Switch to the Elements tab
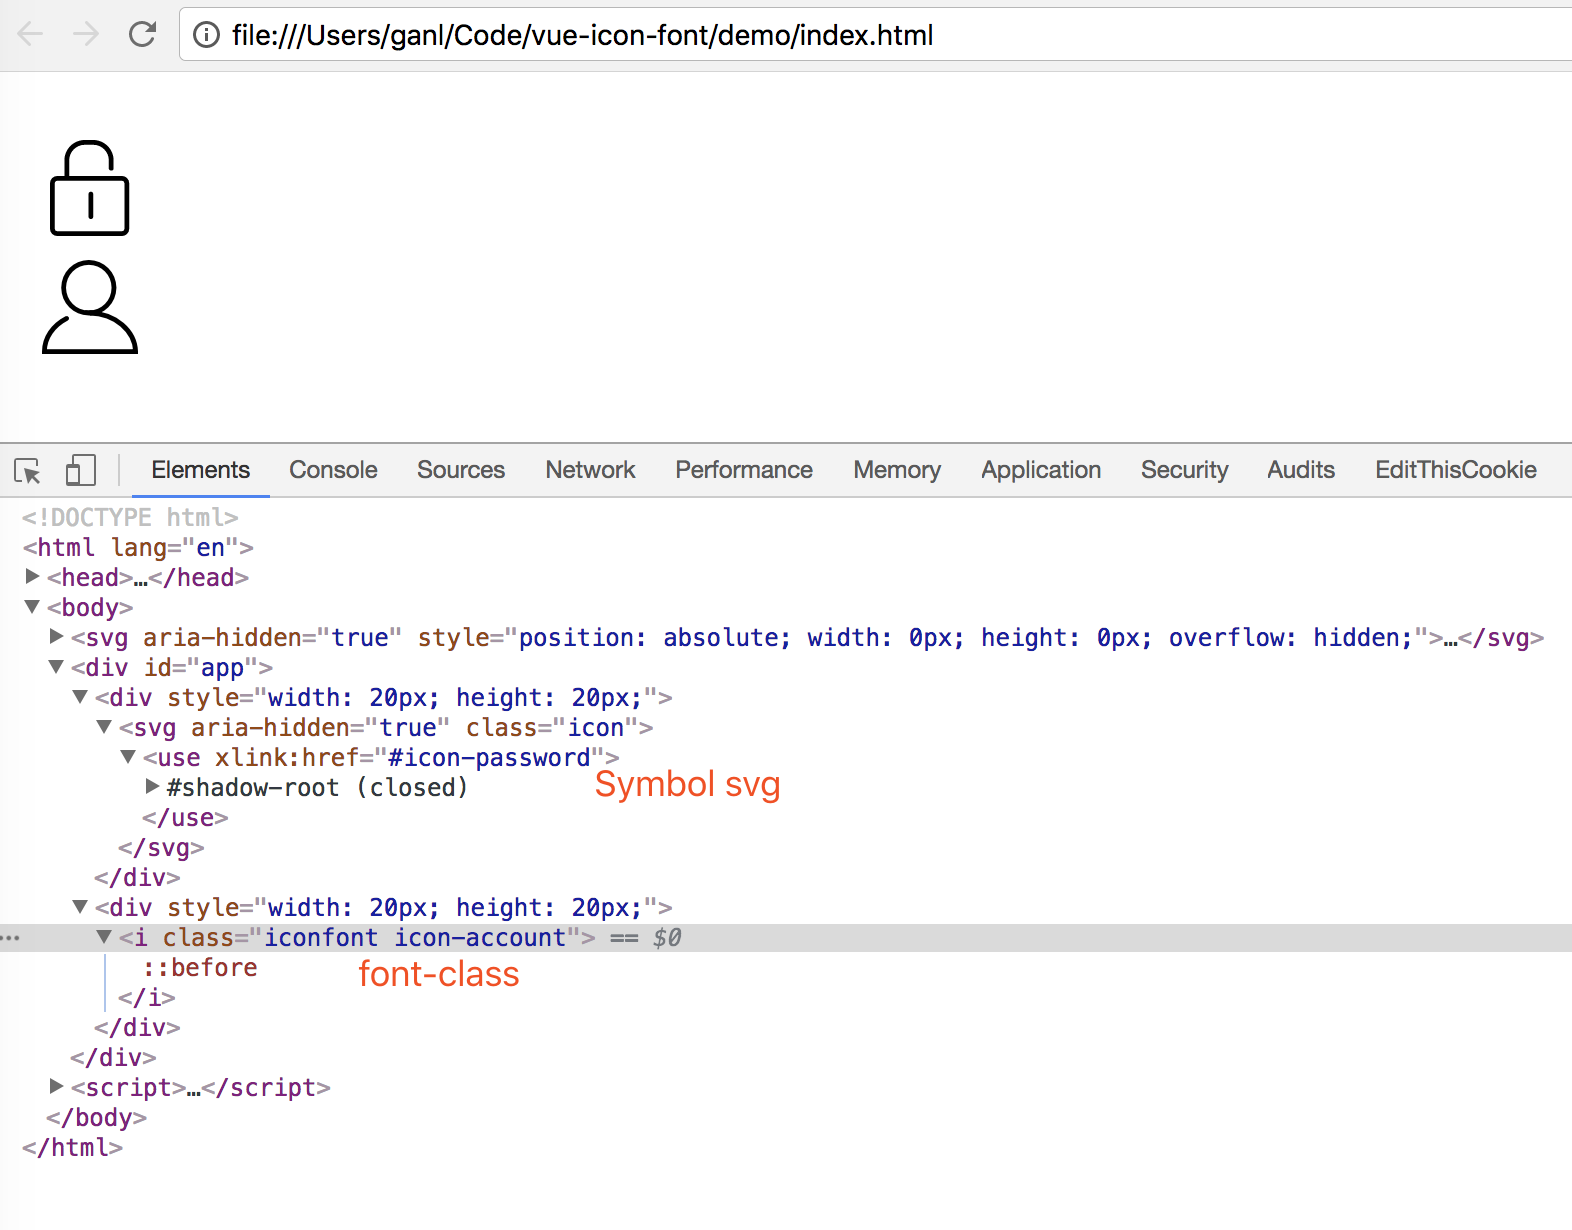1572x1230 pixels. 201,470
